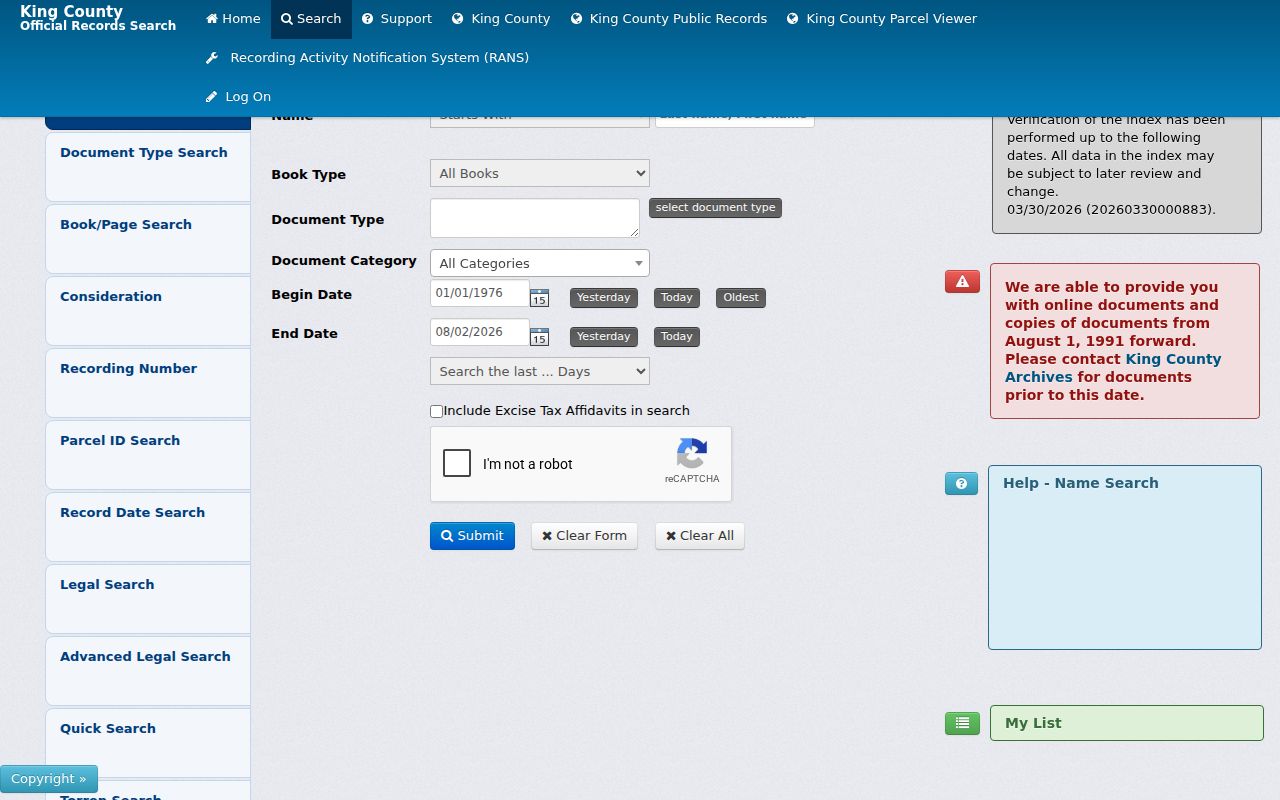Open the Consideration search tab
Screen dimensions: 1280x800
click(148, 311)
